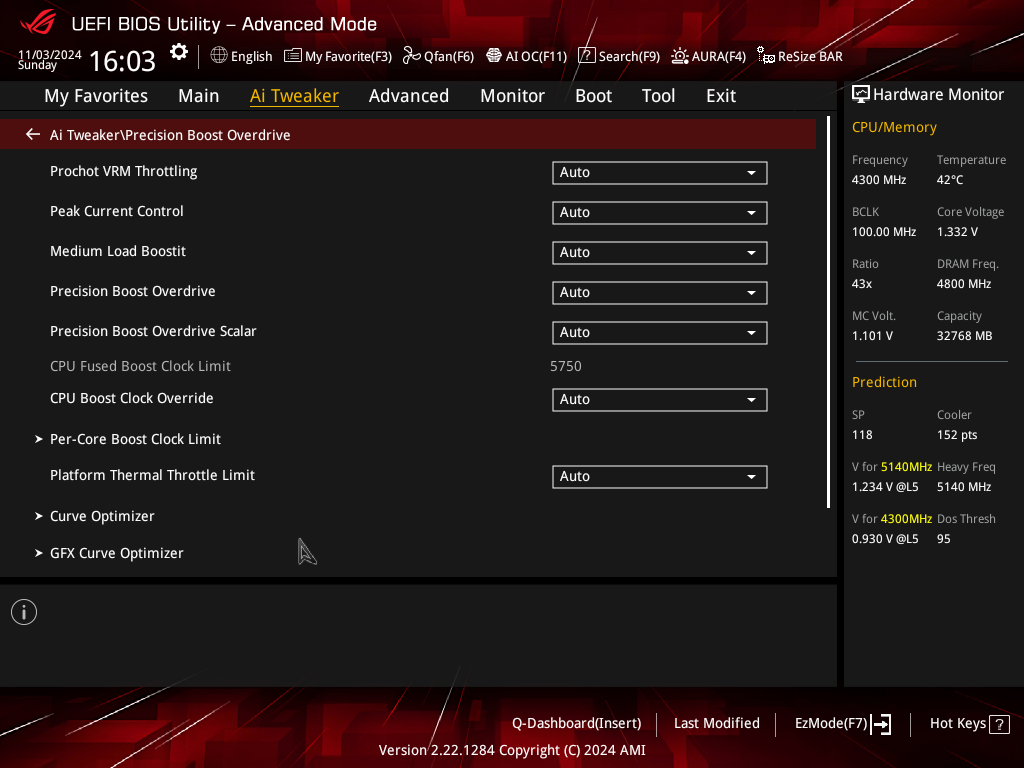Launch Qfan(F6) fan control icon

411,56
